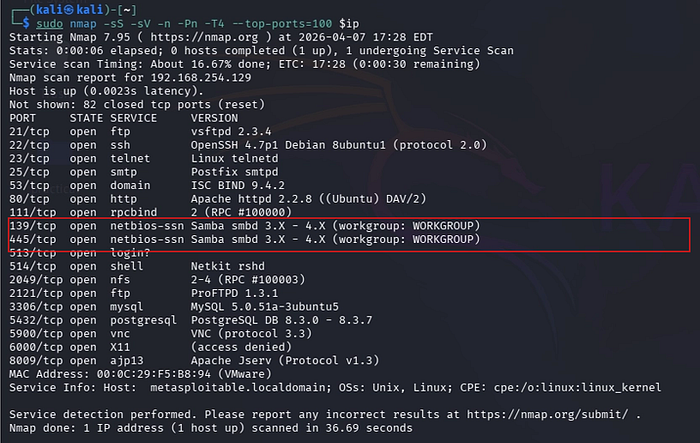The width and height of the screenshot is (700, 443).
Task: Click the MAC Address 00:0C:29:F5:B8:94 text
Action: (x=110, y=374)
